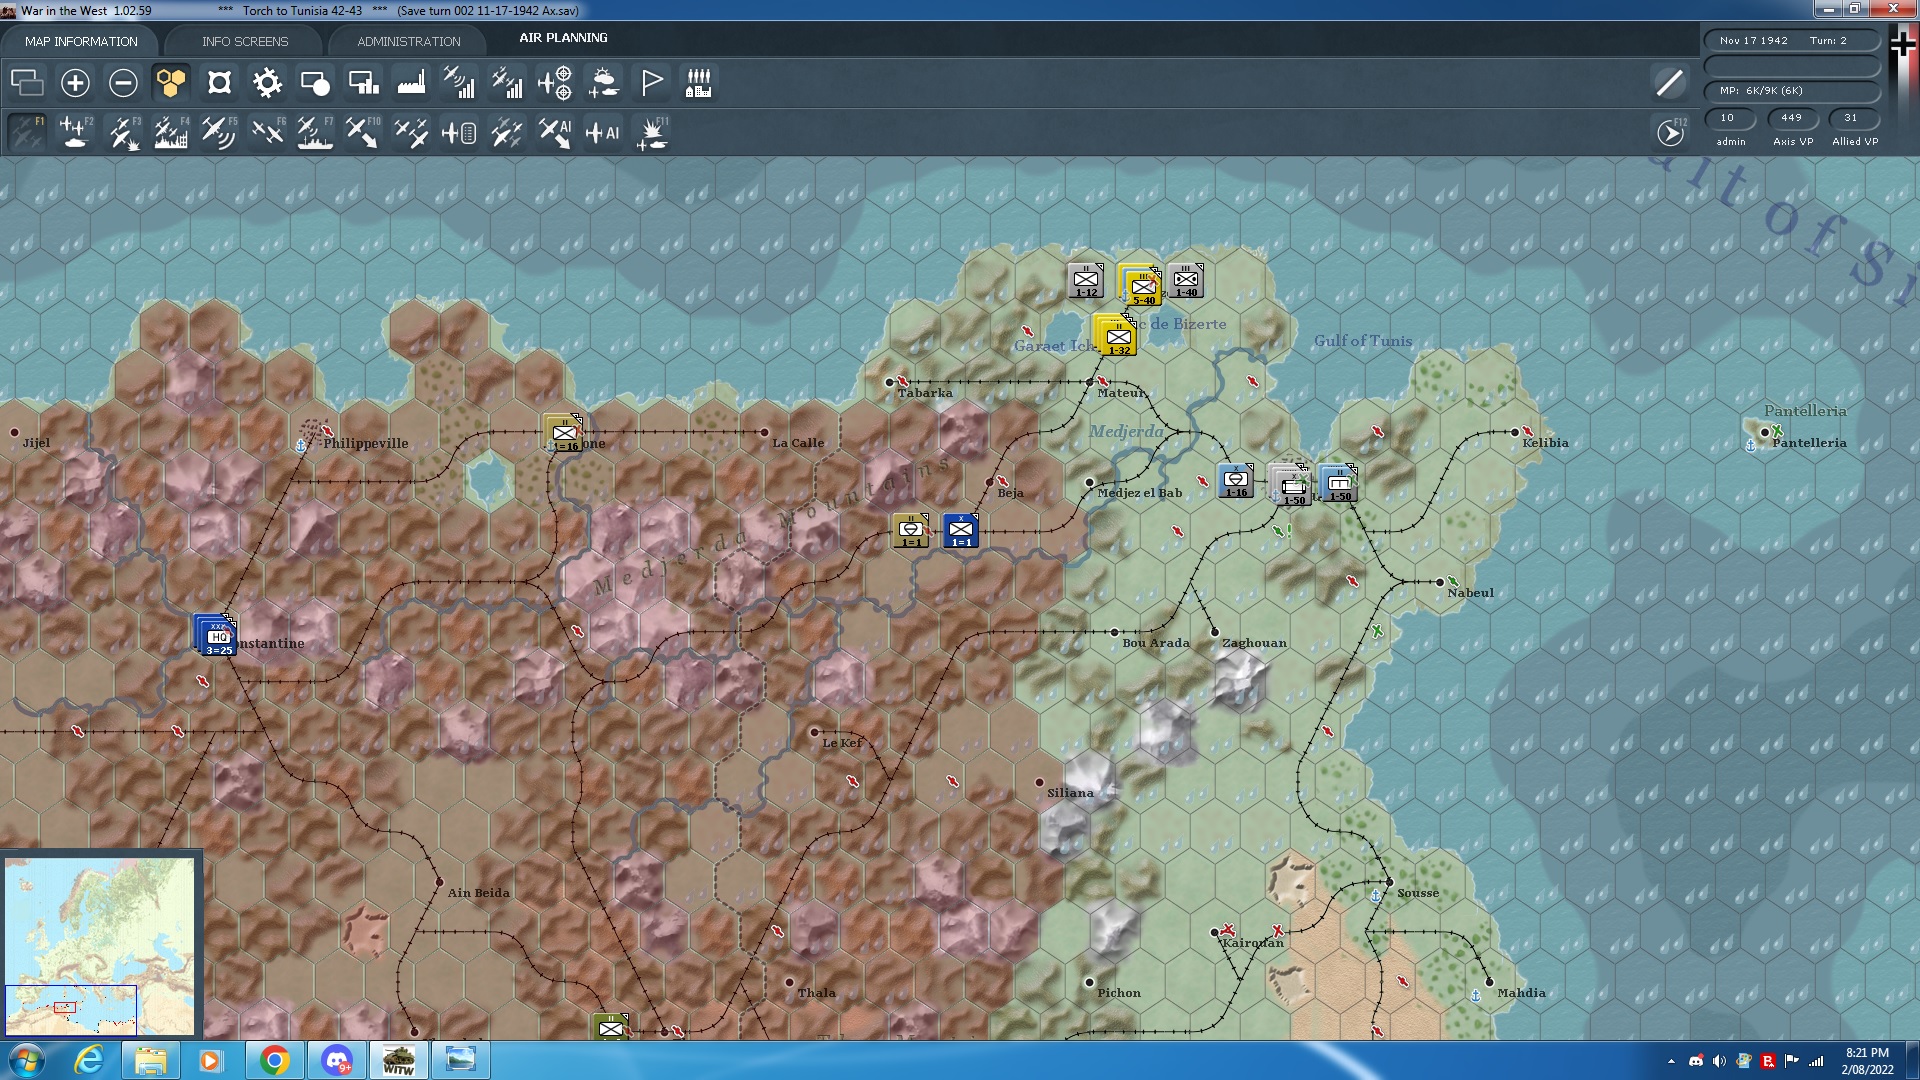The image size is (1920, 1080).
Task: Zoom in with the plus icon
Action: point(75,83)
